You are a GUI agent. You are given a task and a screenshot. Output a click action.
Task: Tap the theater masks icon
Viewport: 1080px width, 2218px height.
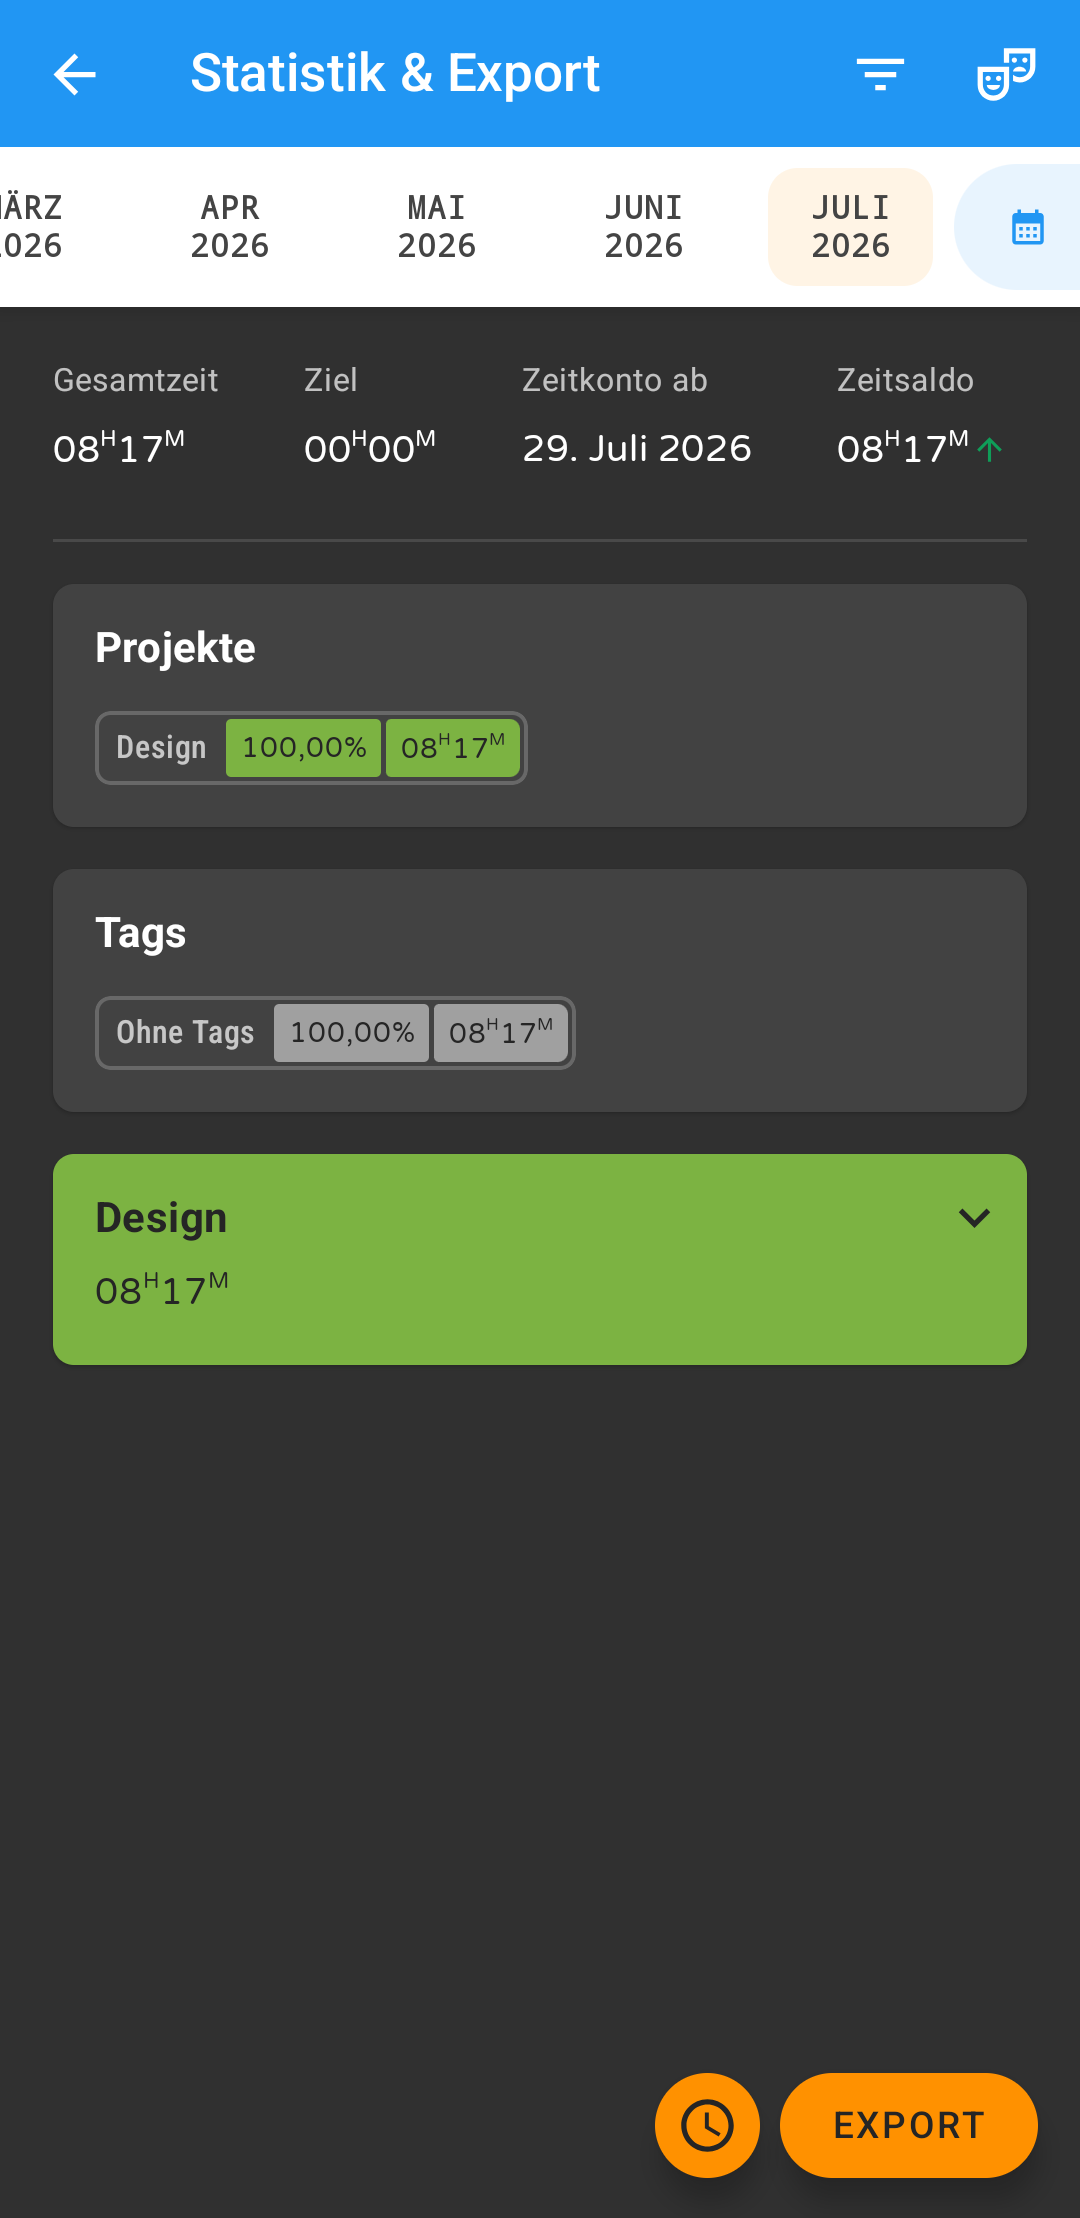[1005, 74]
